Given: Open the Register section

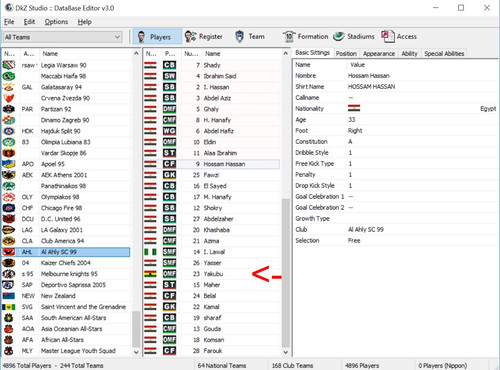Looking at the screenshot, I should (204, 37).
